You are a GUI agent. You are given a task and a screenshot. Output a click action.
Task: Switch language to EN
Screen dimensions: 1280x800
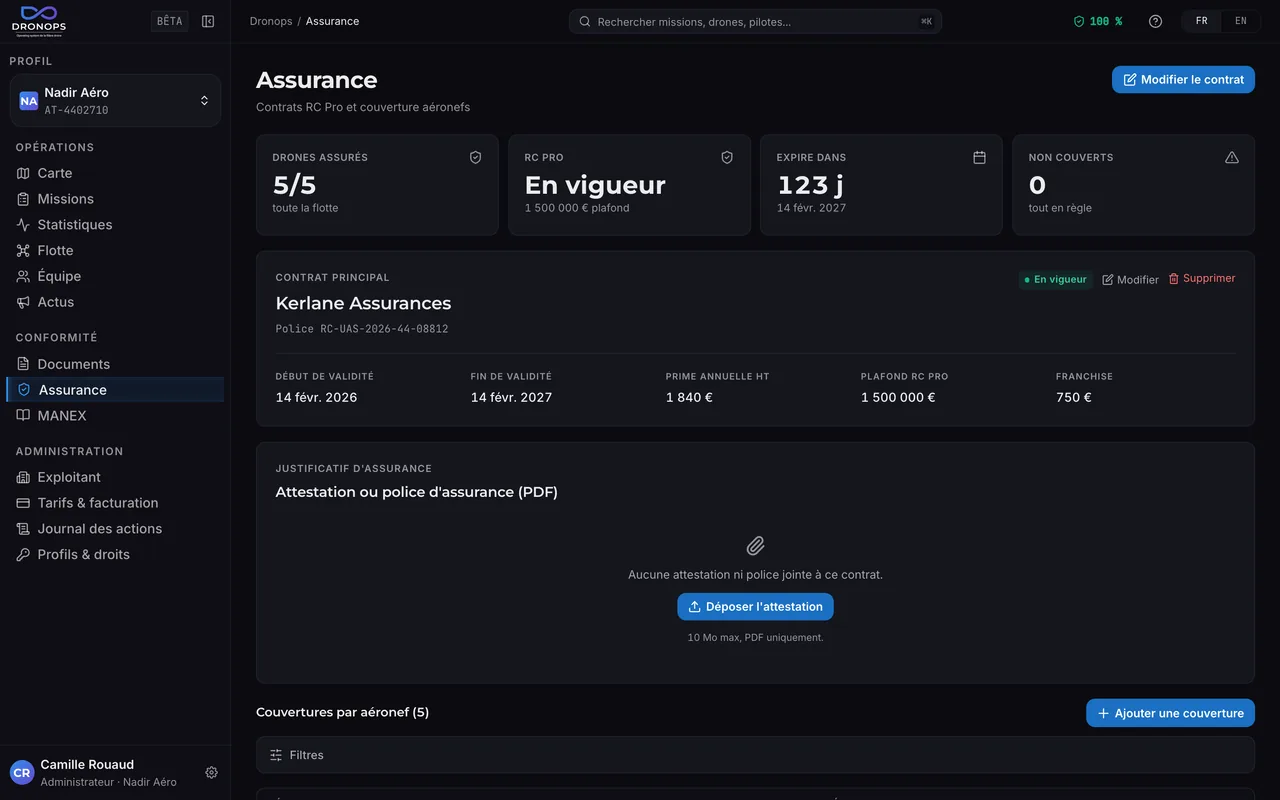(x=1240, y=21)
